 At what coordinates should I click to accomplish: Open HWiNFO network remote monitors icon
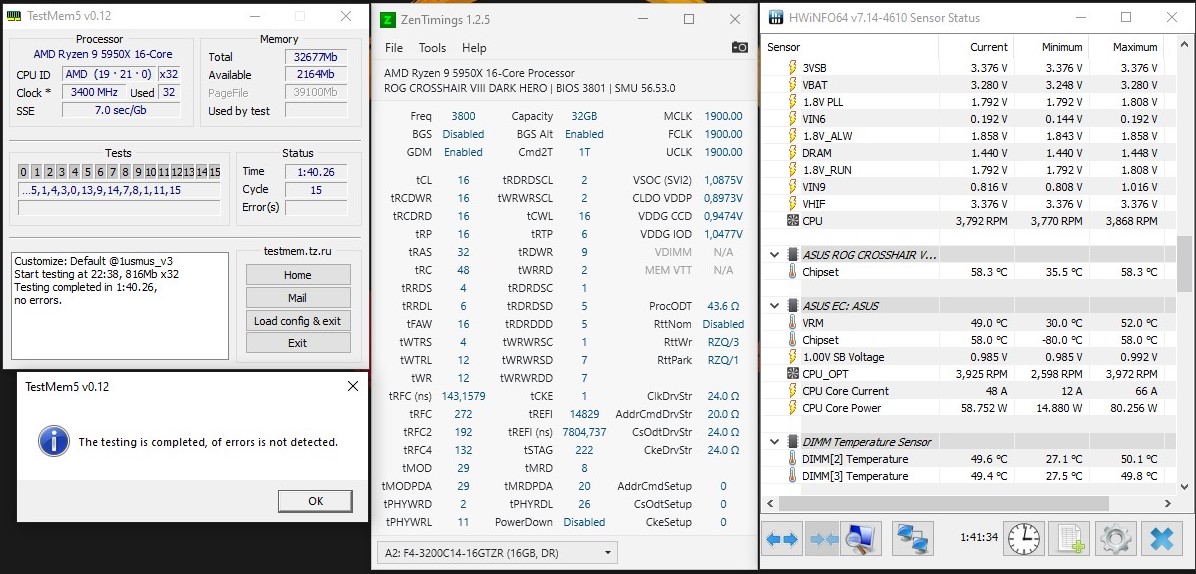pyautogui.click(x=911, y=540)
